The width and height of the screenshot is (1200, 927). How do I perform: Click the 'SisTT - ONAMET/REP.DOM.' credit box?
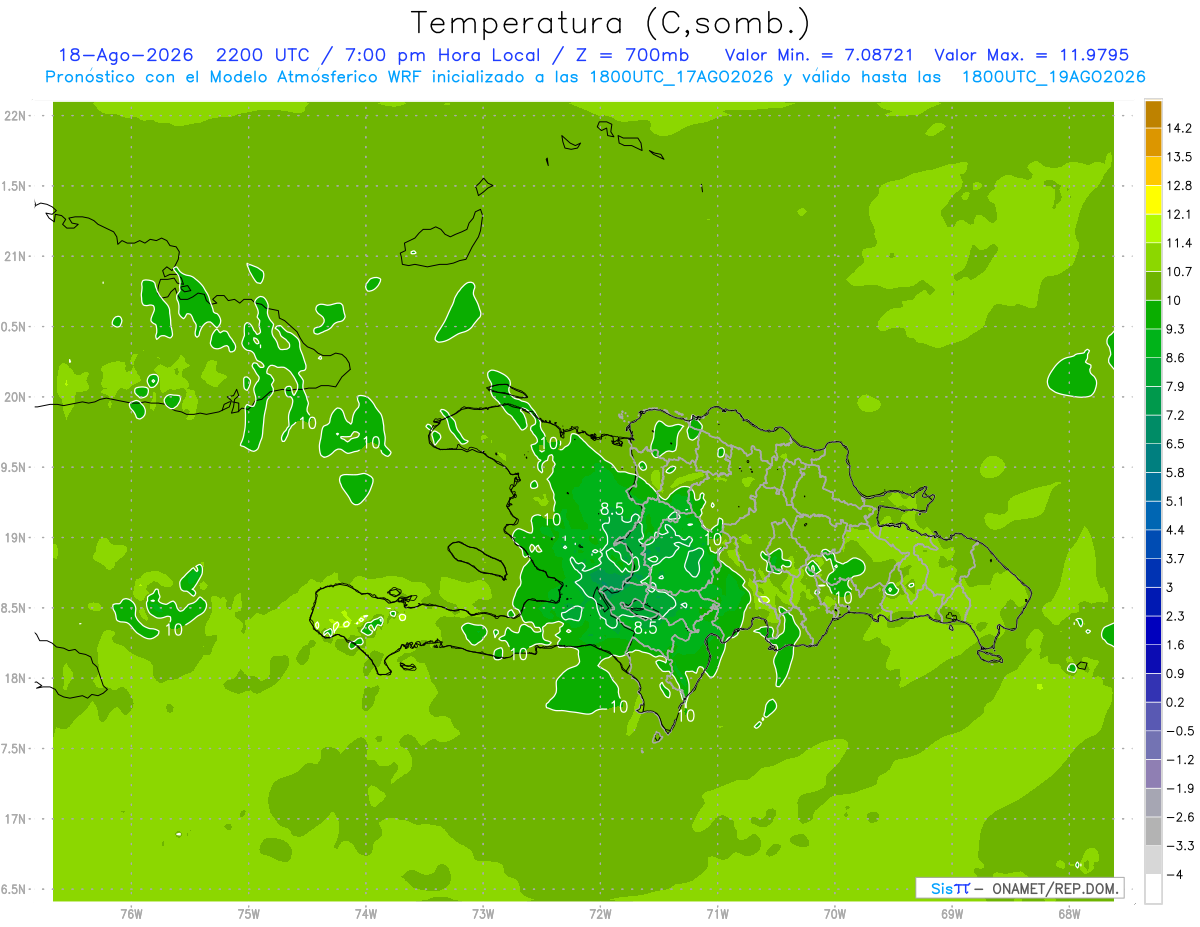(x=1020, y=888)
